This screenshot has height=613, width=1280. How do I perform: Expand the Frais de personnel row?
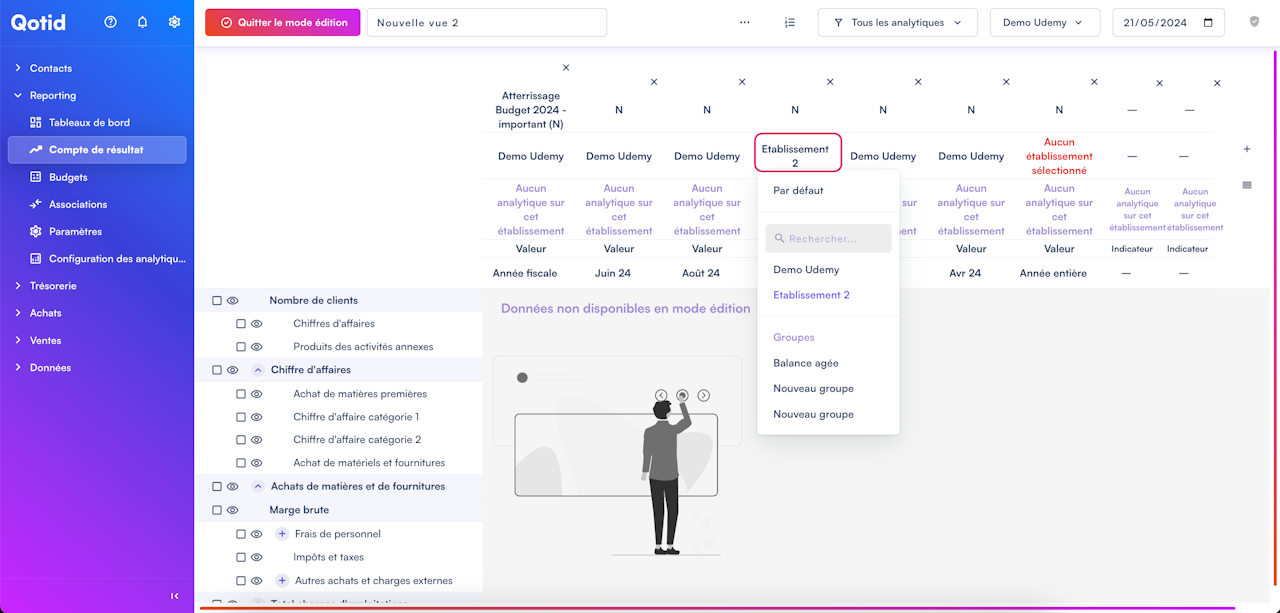point(282,534)
